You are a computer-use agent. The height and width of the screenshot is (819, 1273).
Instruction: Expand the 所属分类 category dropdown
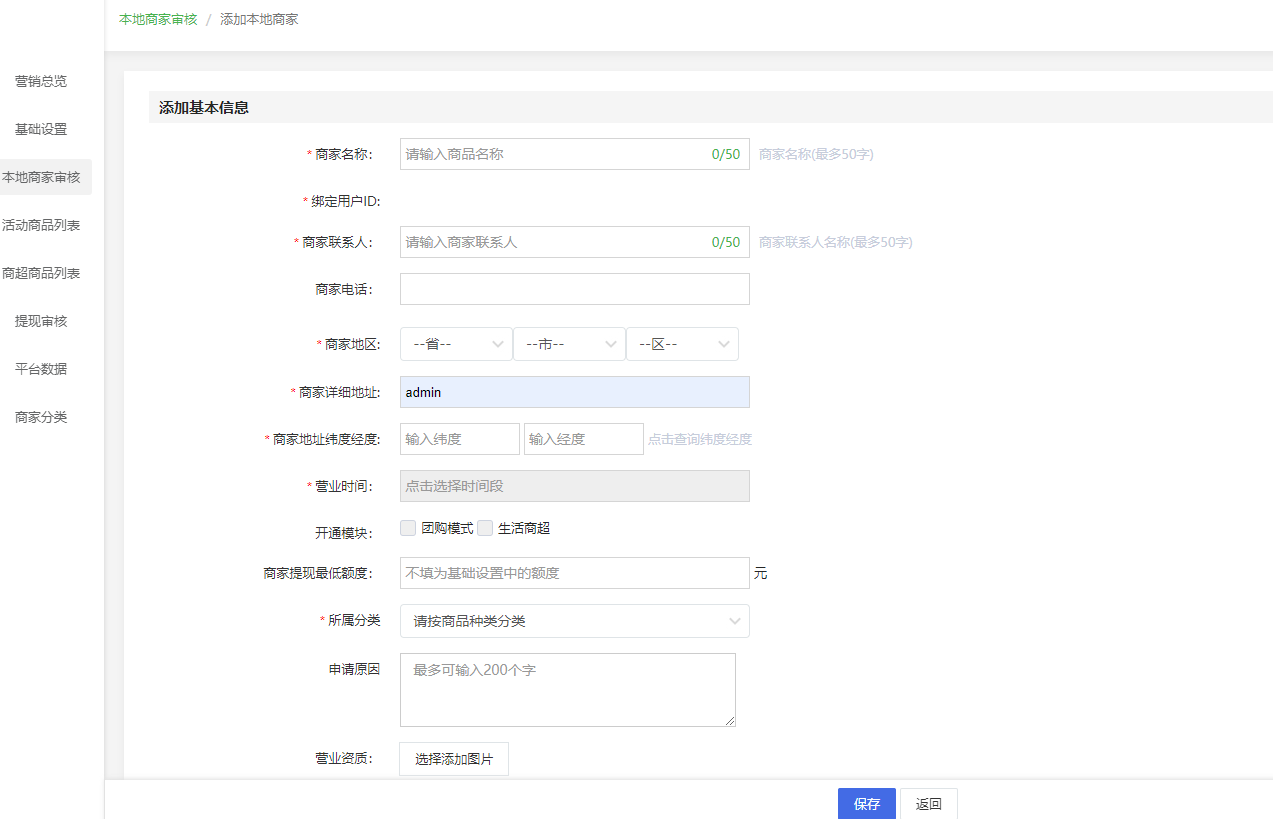574,621
